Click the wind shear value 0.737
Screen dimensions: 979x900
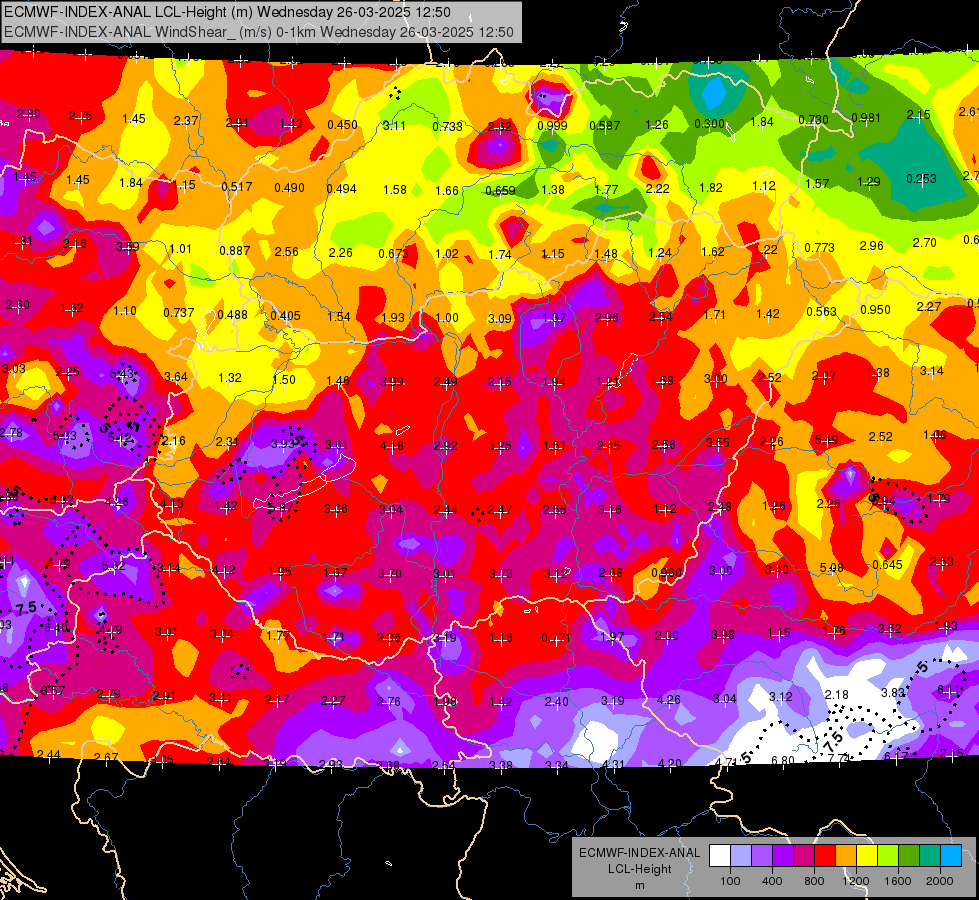179,312
